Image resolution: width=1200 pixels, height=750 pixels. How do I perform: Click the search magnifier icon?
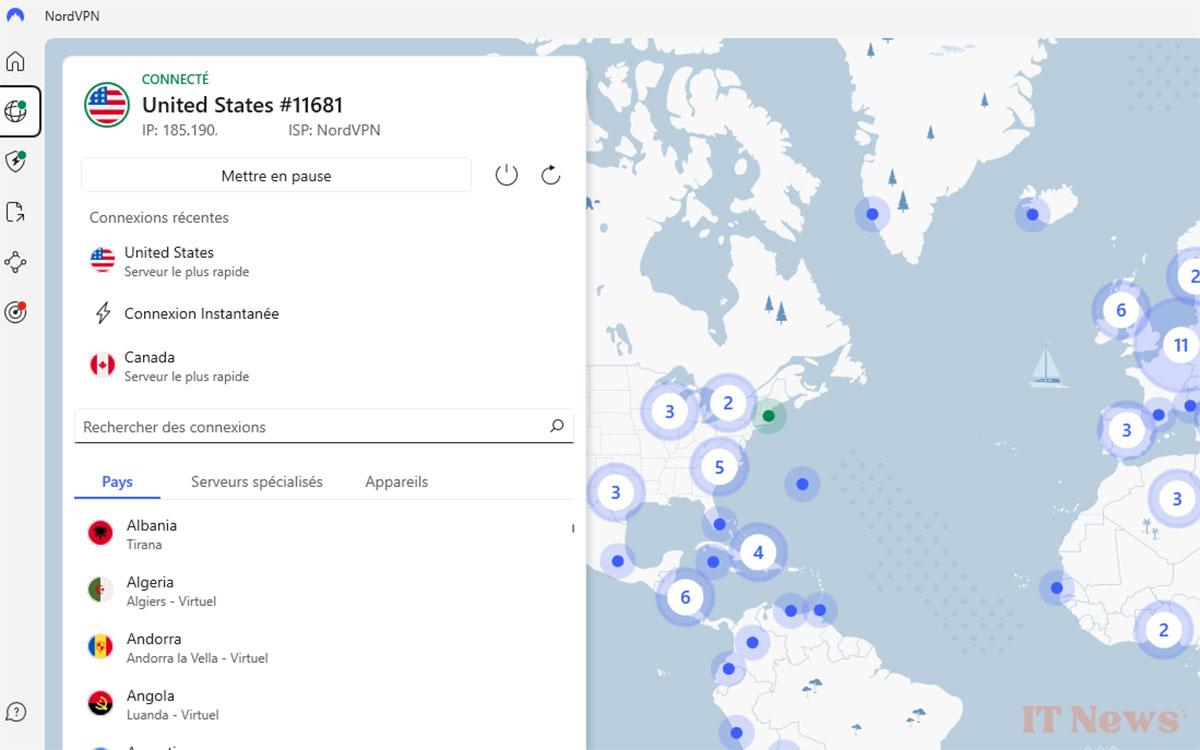click(x=557, y=426)
